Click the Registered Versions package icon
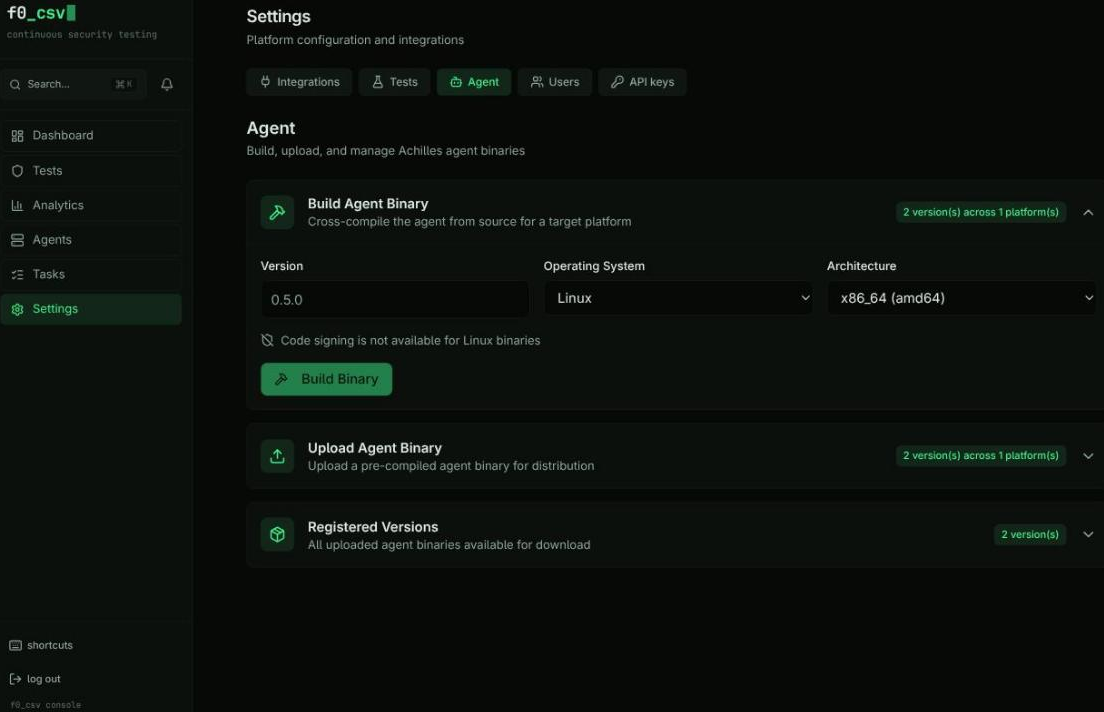The height and width of the screenshot is (712, 1104). tap(277, 535)
